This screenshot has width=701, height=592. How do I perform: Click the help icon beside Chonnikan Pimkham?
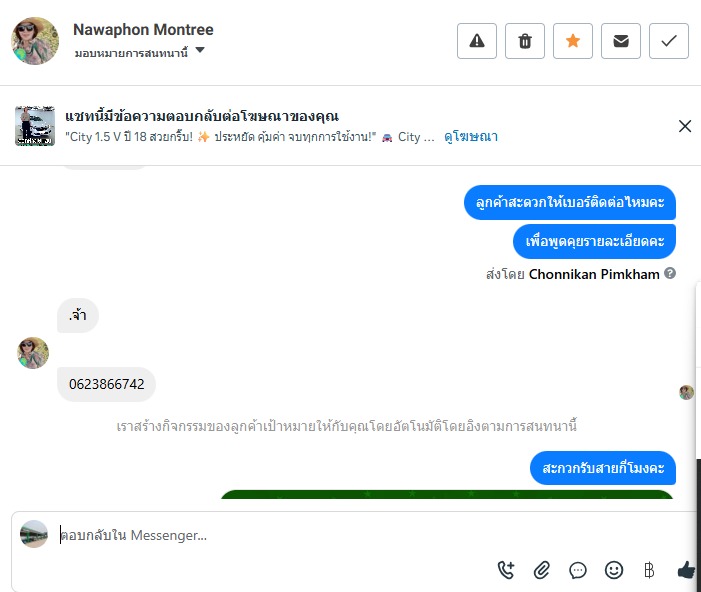coord(670,273)
